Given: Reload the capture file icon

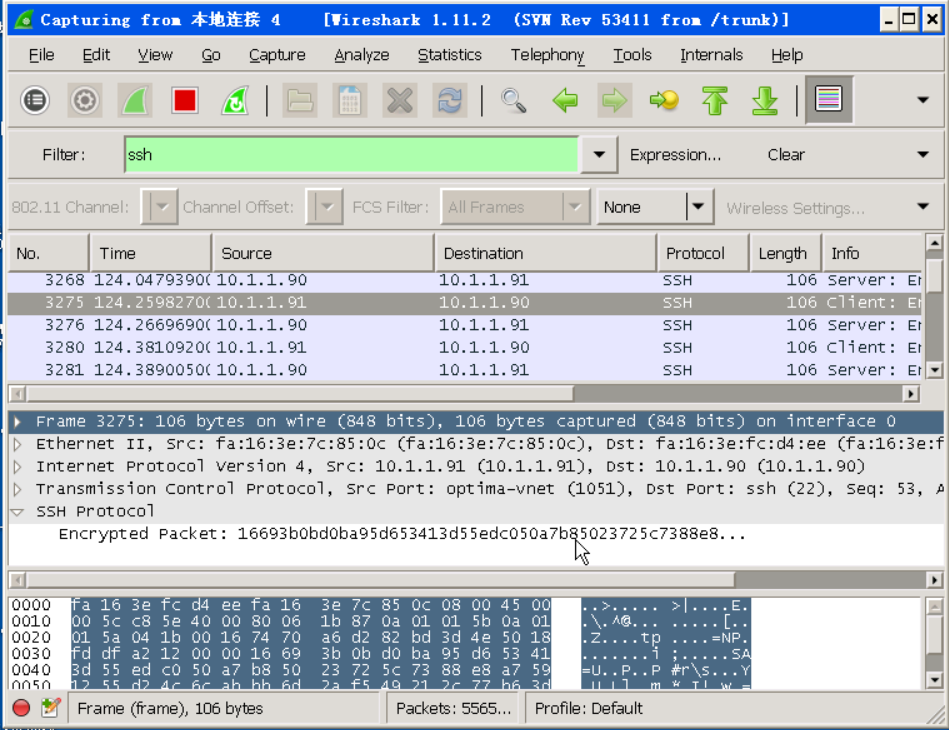Looking at the screenshot, I should (450, 100).
